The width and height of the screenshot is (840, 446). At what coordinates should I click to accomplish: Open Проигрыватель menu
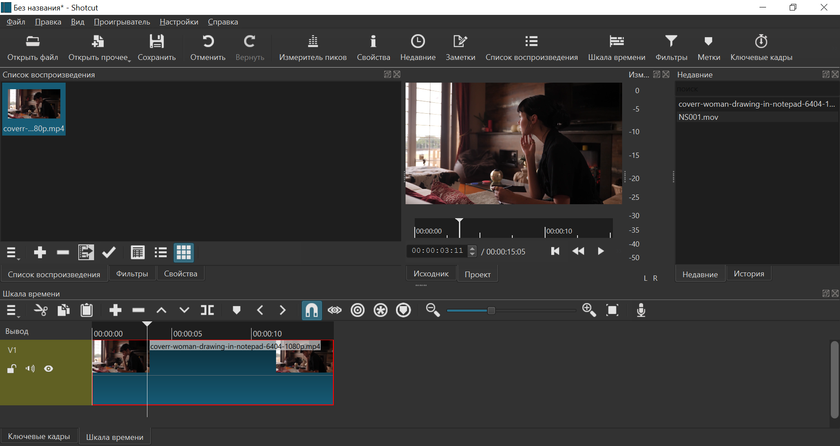tap(122, 22)
